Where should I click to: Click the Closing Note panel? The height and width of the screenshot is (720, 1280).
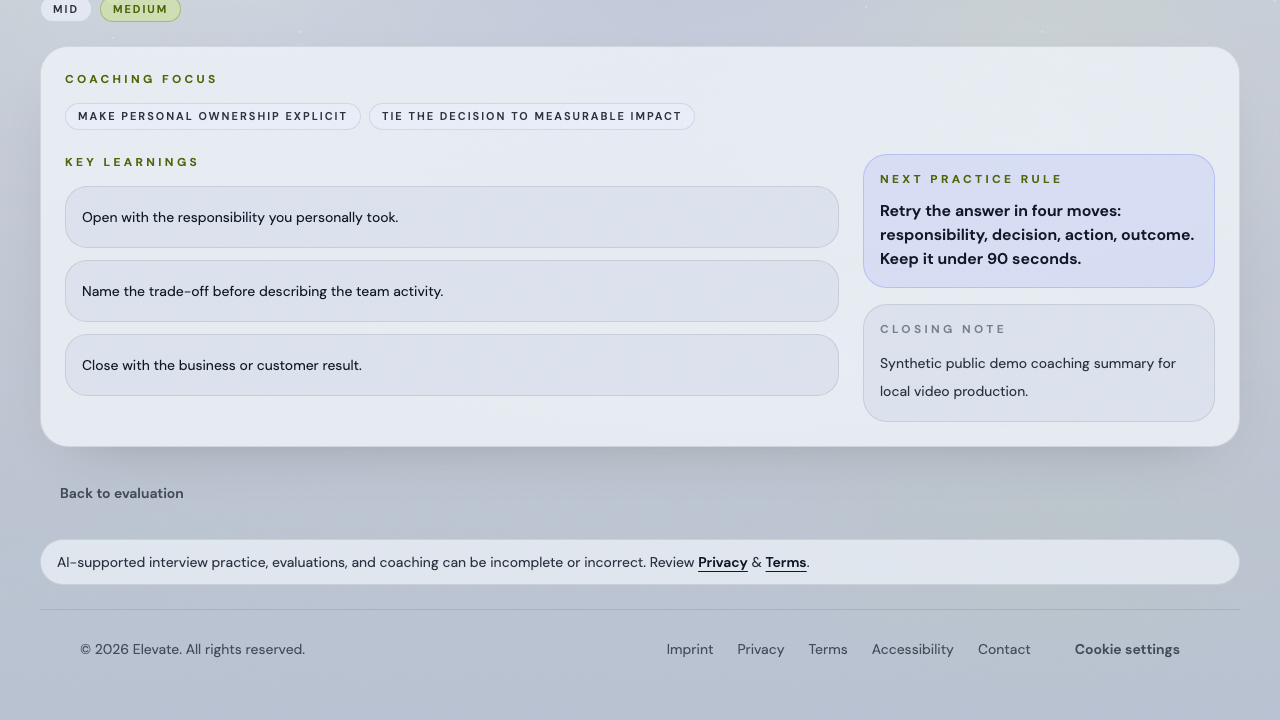click(x=1039, y=363)
